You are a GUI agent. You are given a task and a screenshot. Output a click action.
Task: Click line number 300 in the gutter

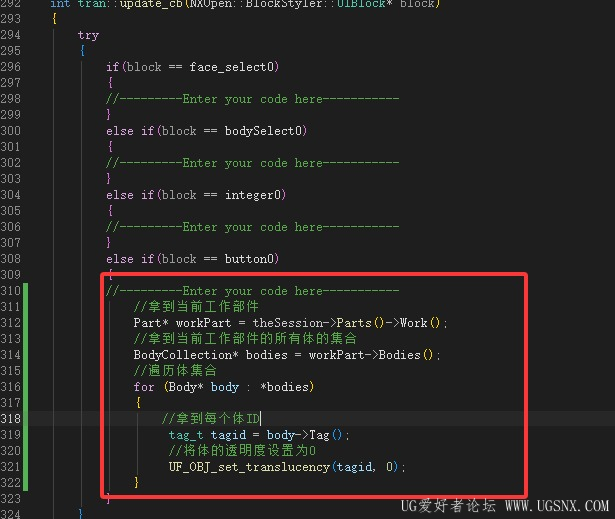pyautogui.click(x=11, y=131)
